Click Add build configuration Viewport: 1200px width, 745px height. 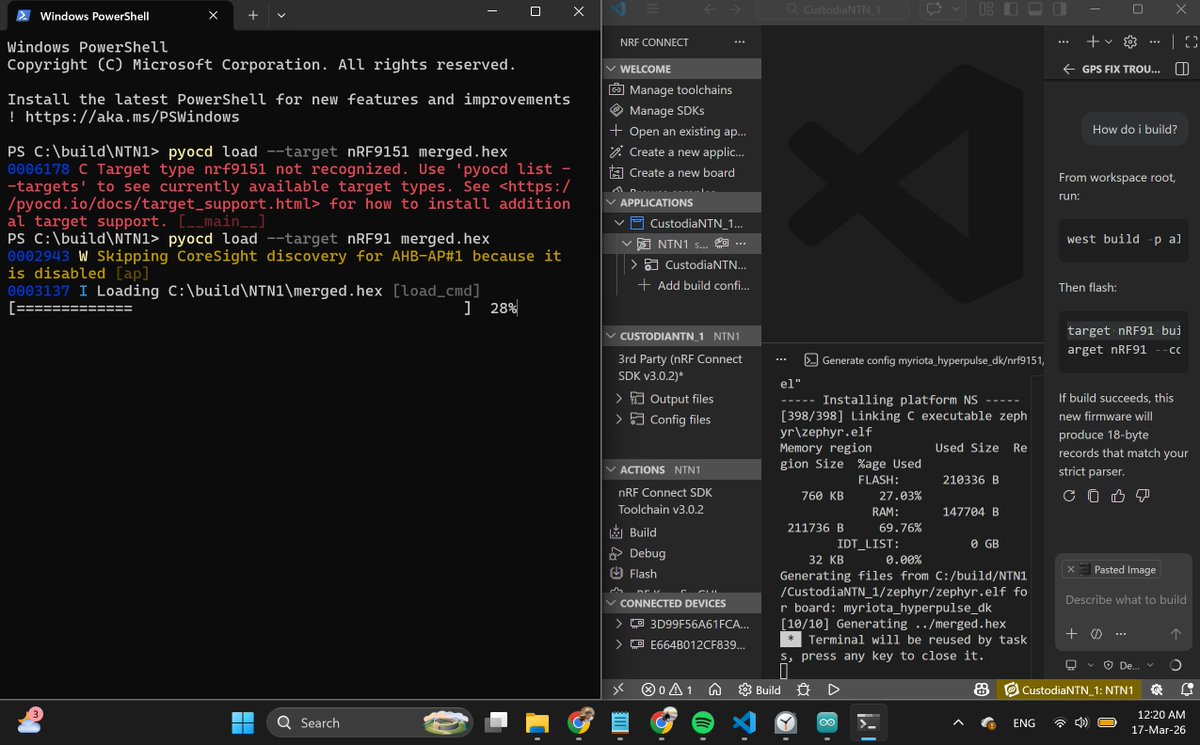click(693, 286)
